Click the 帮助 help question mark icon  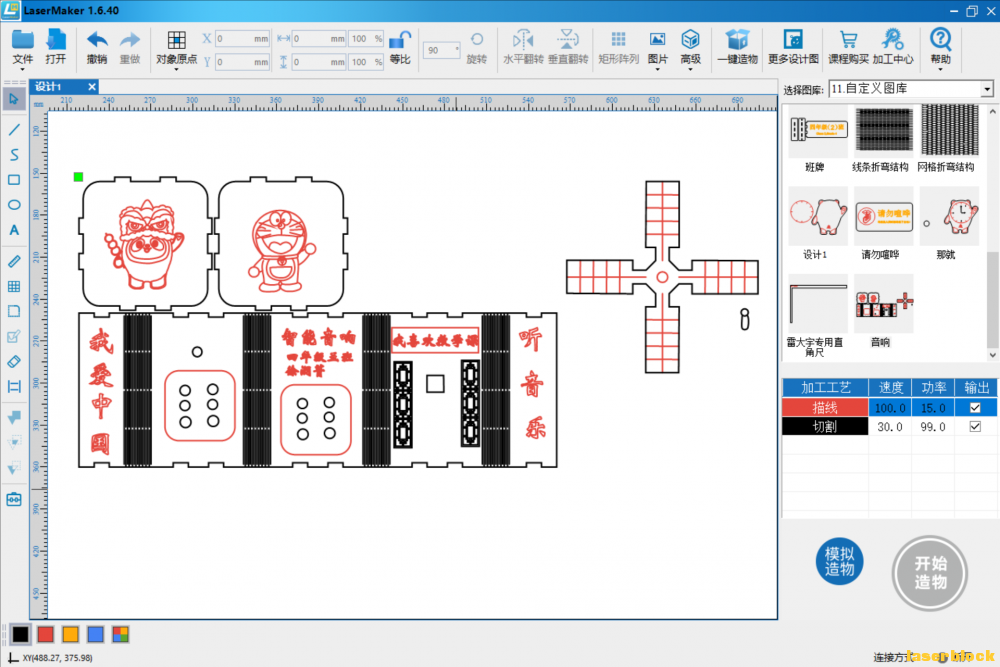click(x=940, y=39)
